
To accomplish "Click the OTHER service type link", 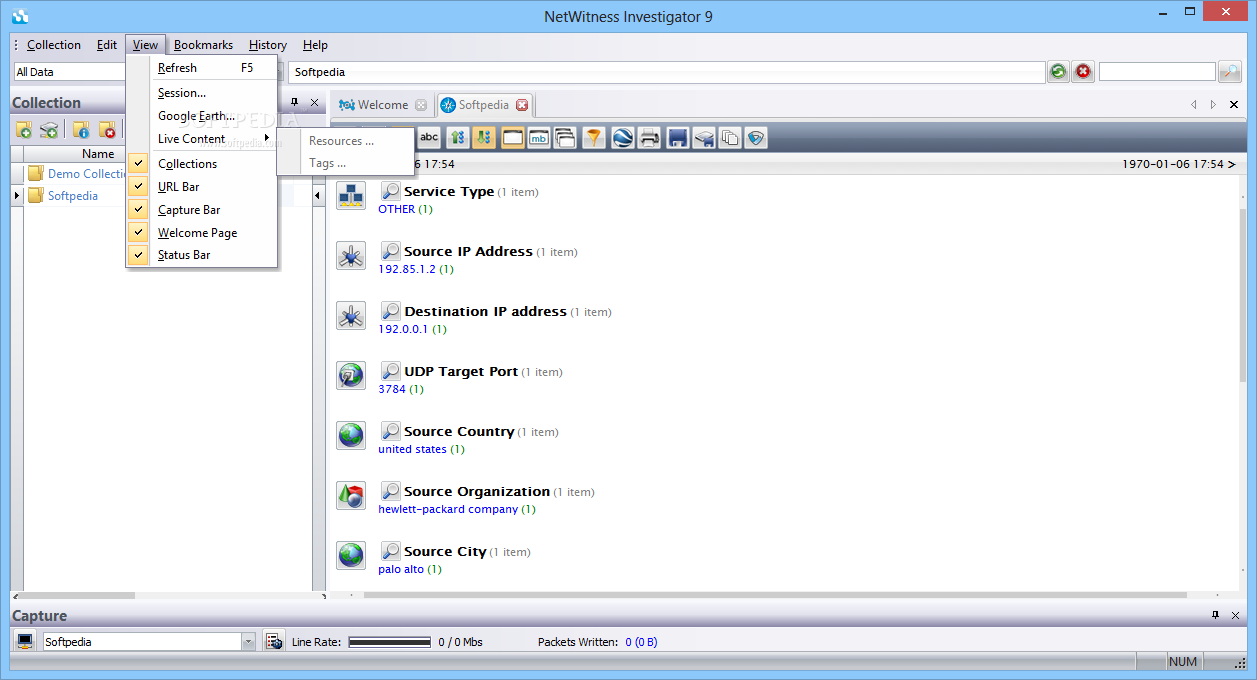I will (x=396, y=209).
